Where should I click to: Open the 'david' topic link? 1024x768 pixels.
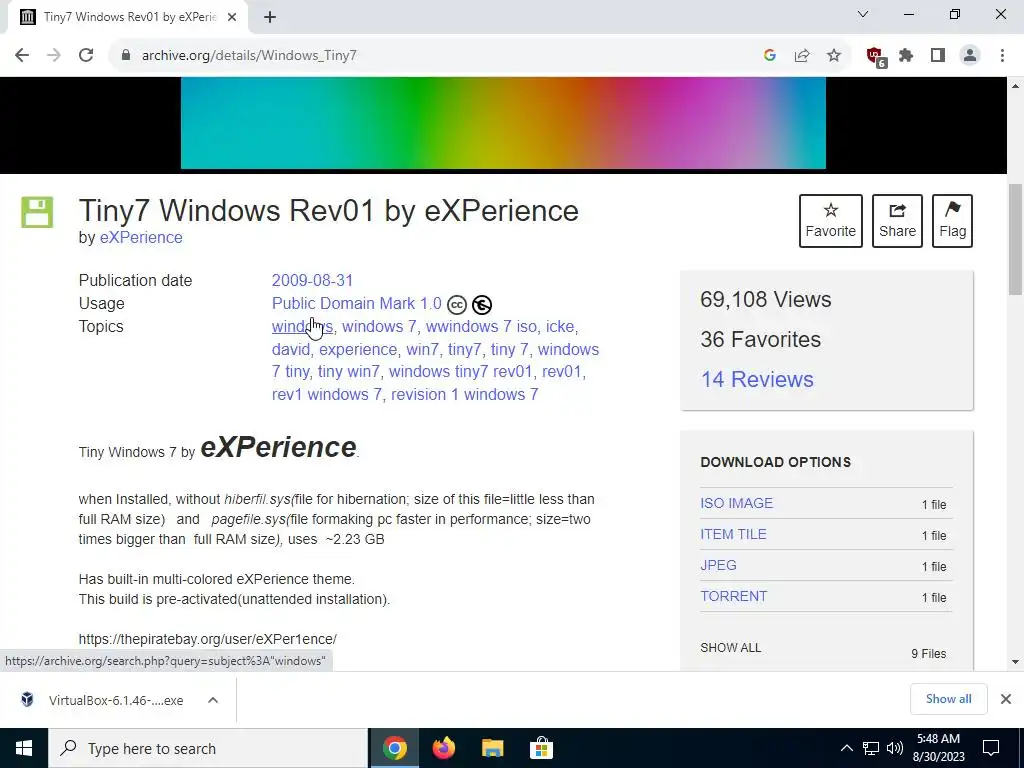click(291, 349)
